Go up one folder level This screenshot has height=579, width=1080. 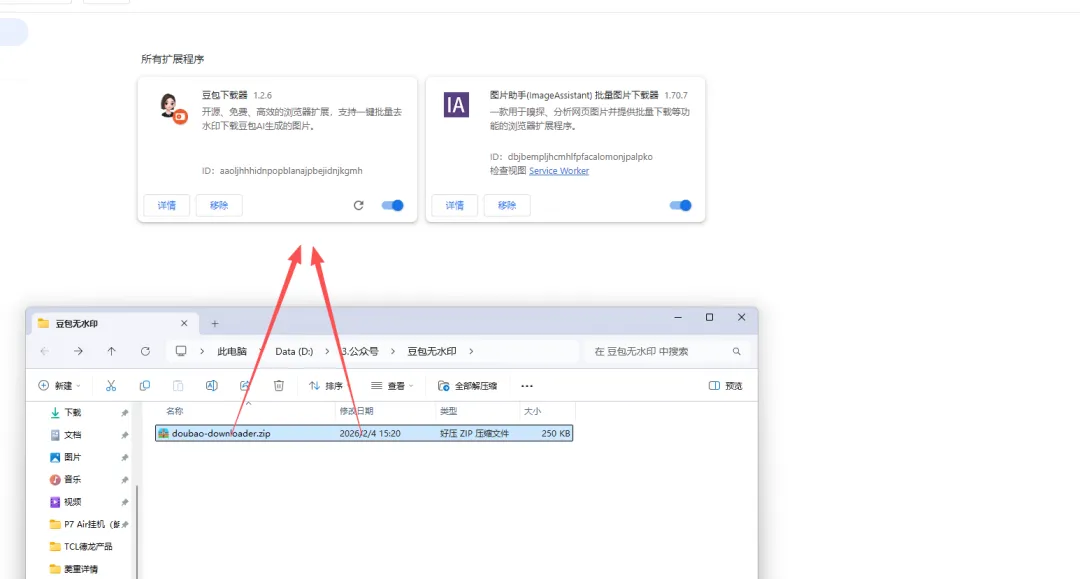point(112,351)
